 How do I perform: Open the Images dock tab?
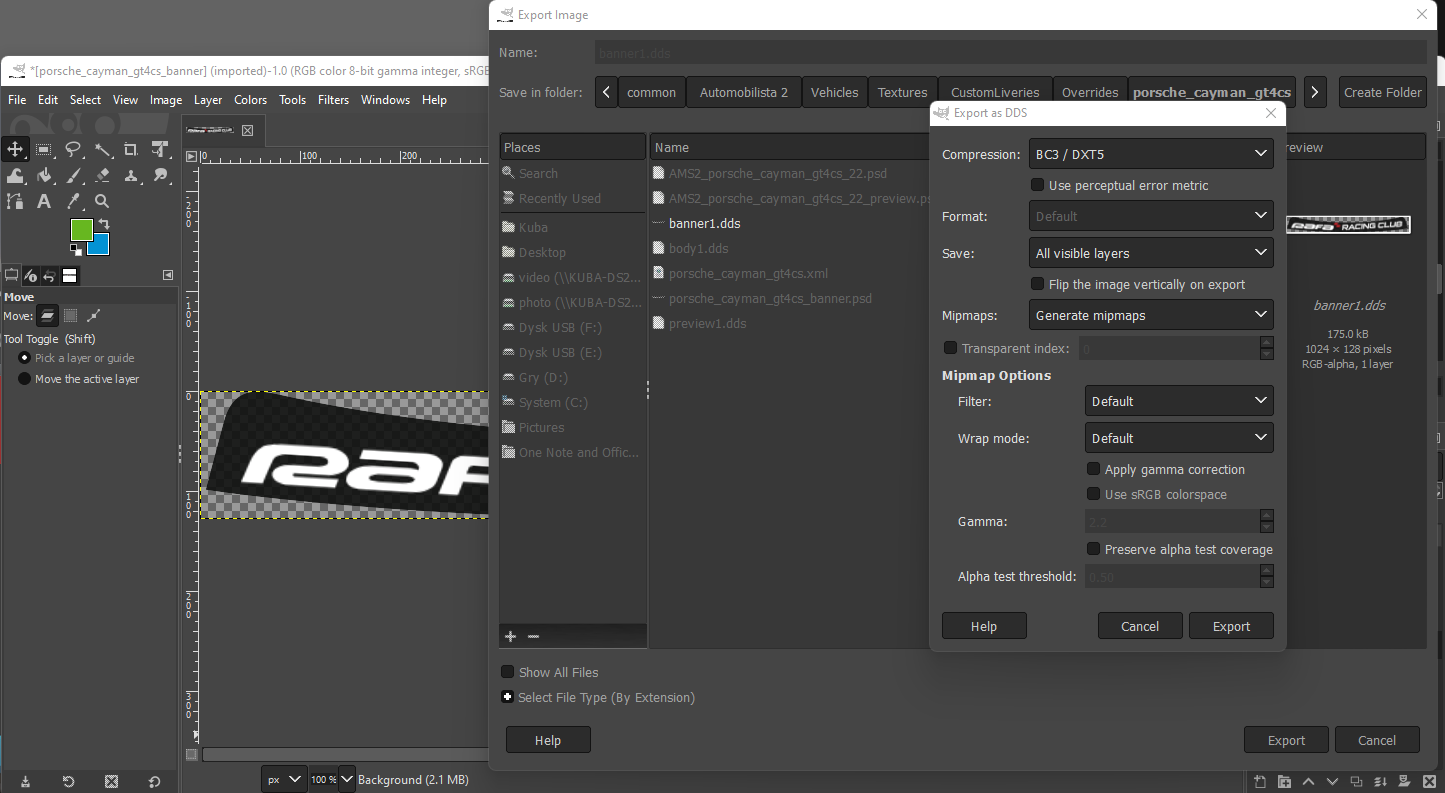click(69, 275)
